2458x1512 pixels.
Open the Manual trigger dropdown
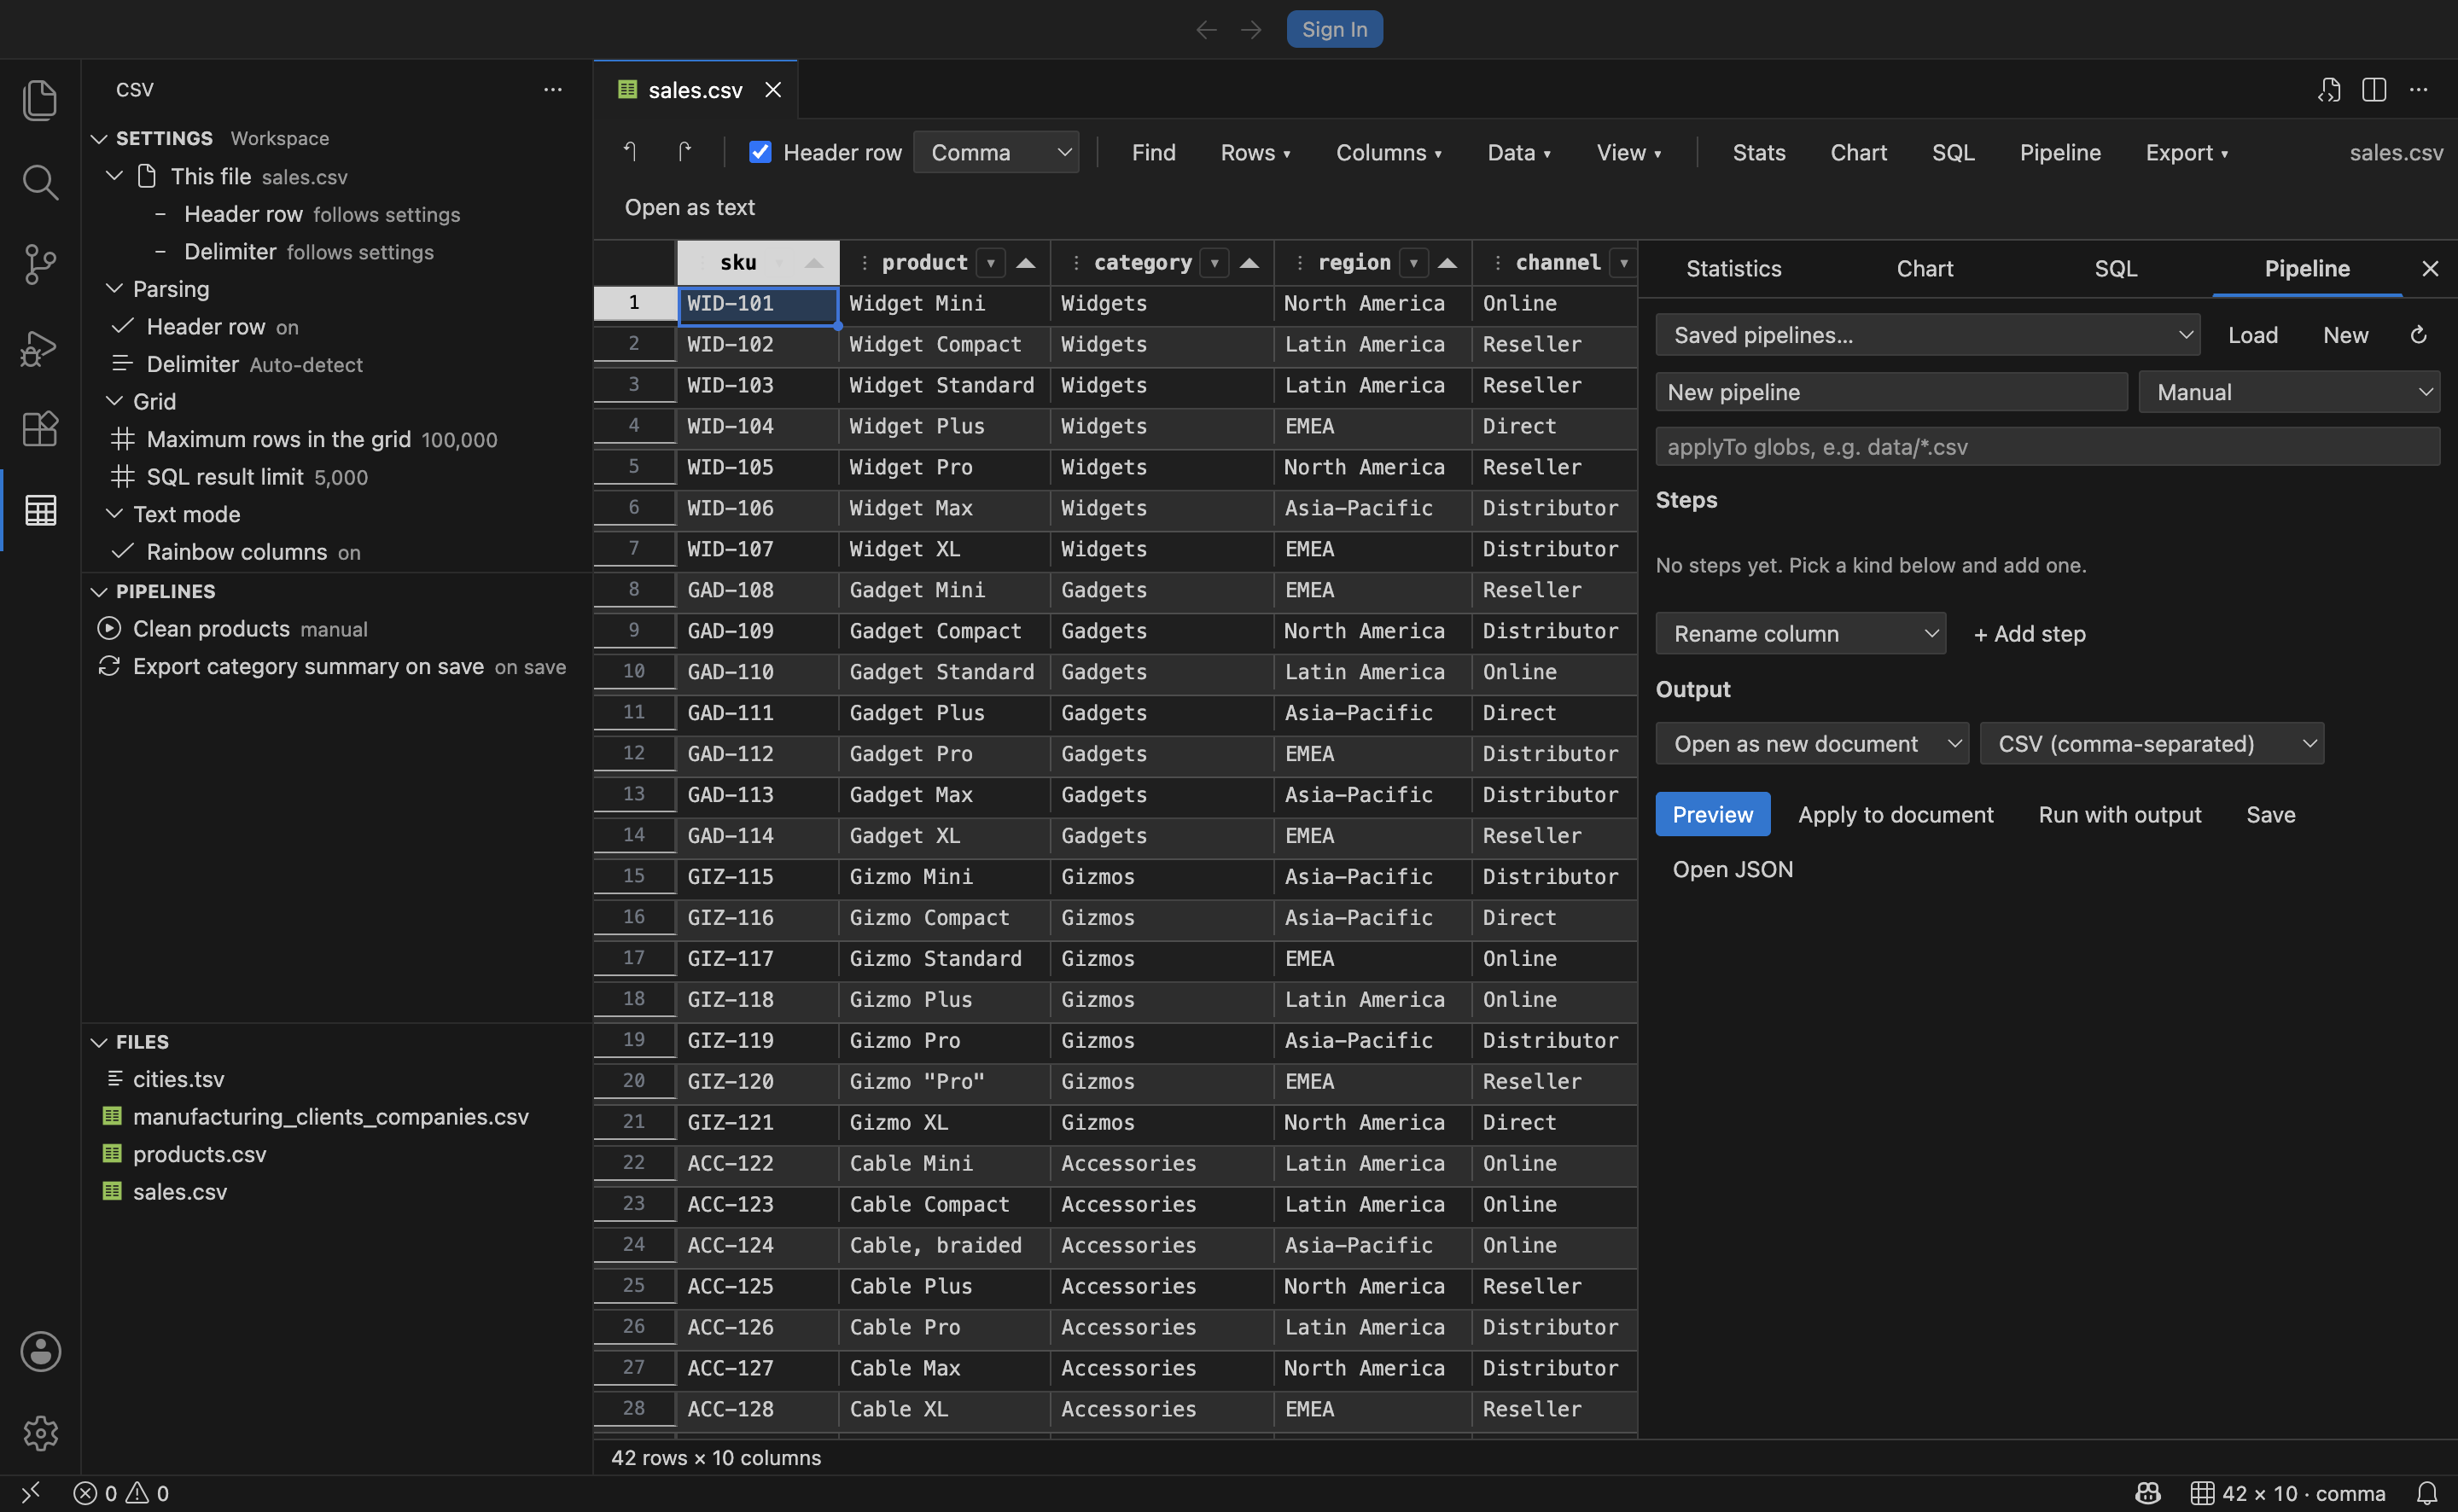(2289, 392)
